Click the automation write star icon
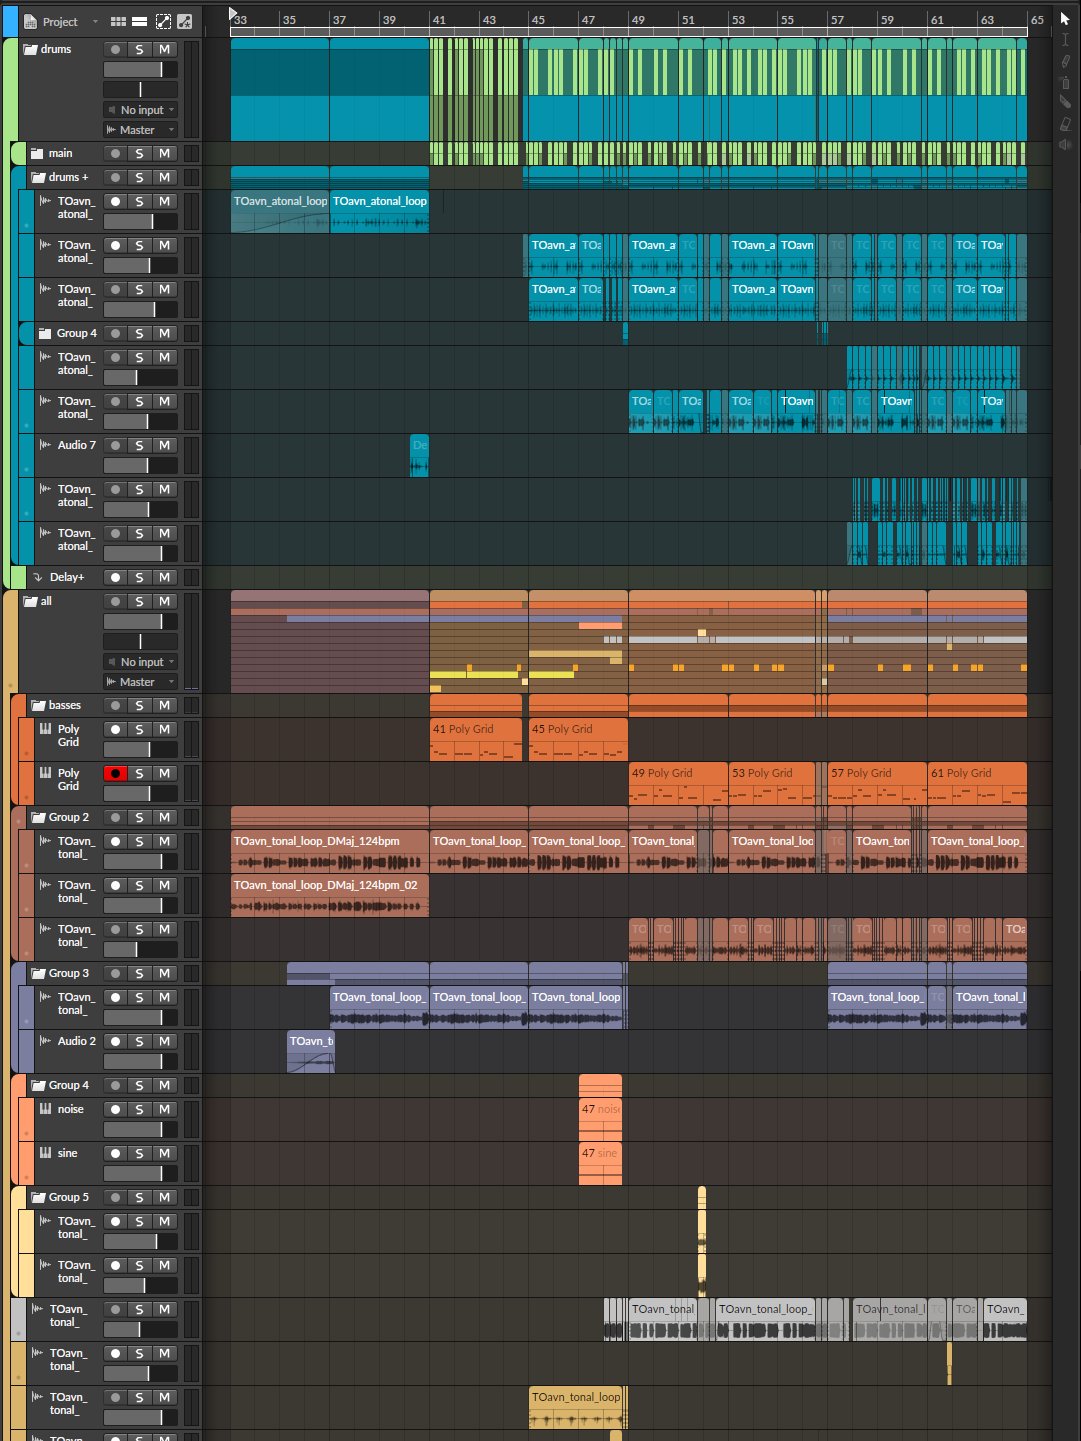Screen dimensions: 1081x1441 [x=184, y=21]
